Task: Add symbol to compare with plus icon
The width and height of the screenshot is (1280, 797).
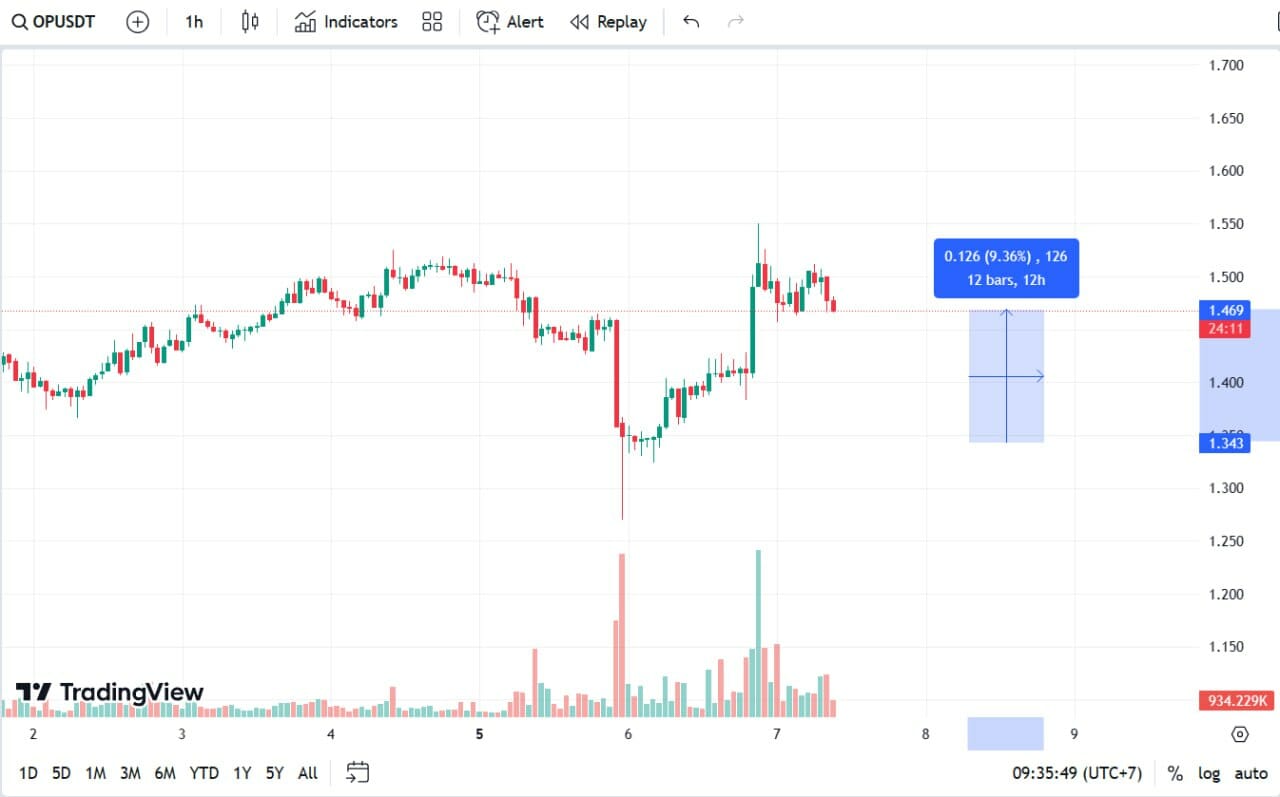Action: point(138,21)
